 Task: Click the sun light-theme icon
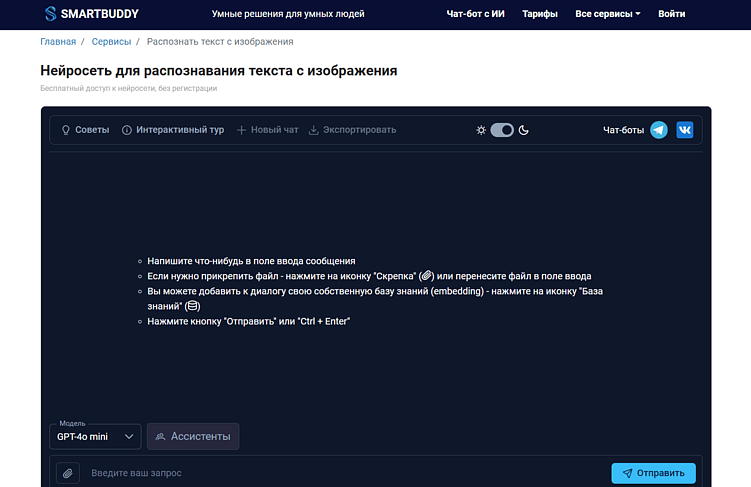tap(481, 130)
